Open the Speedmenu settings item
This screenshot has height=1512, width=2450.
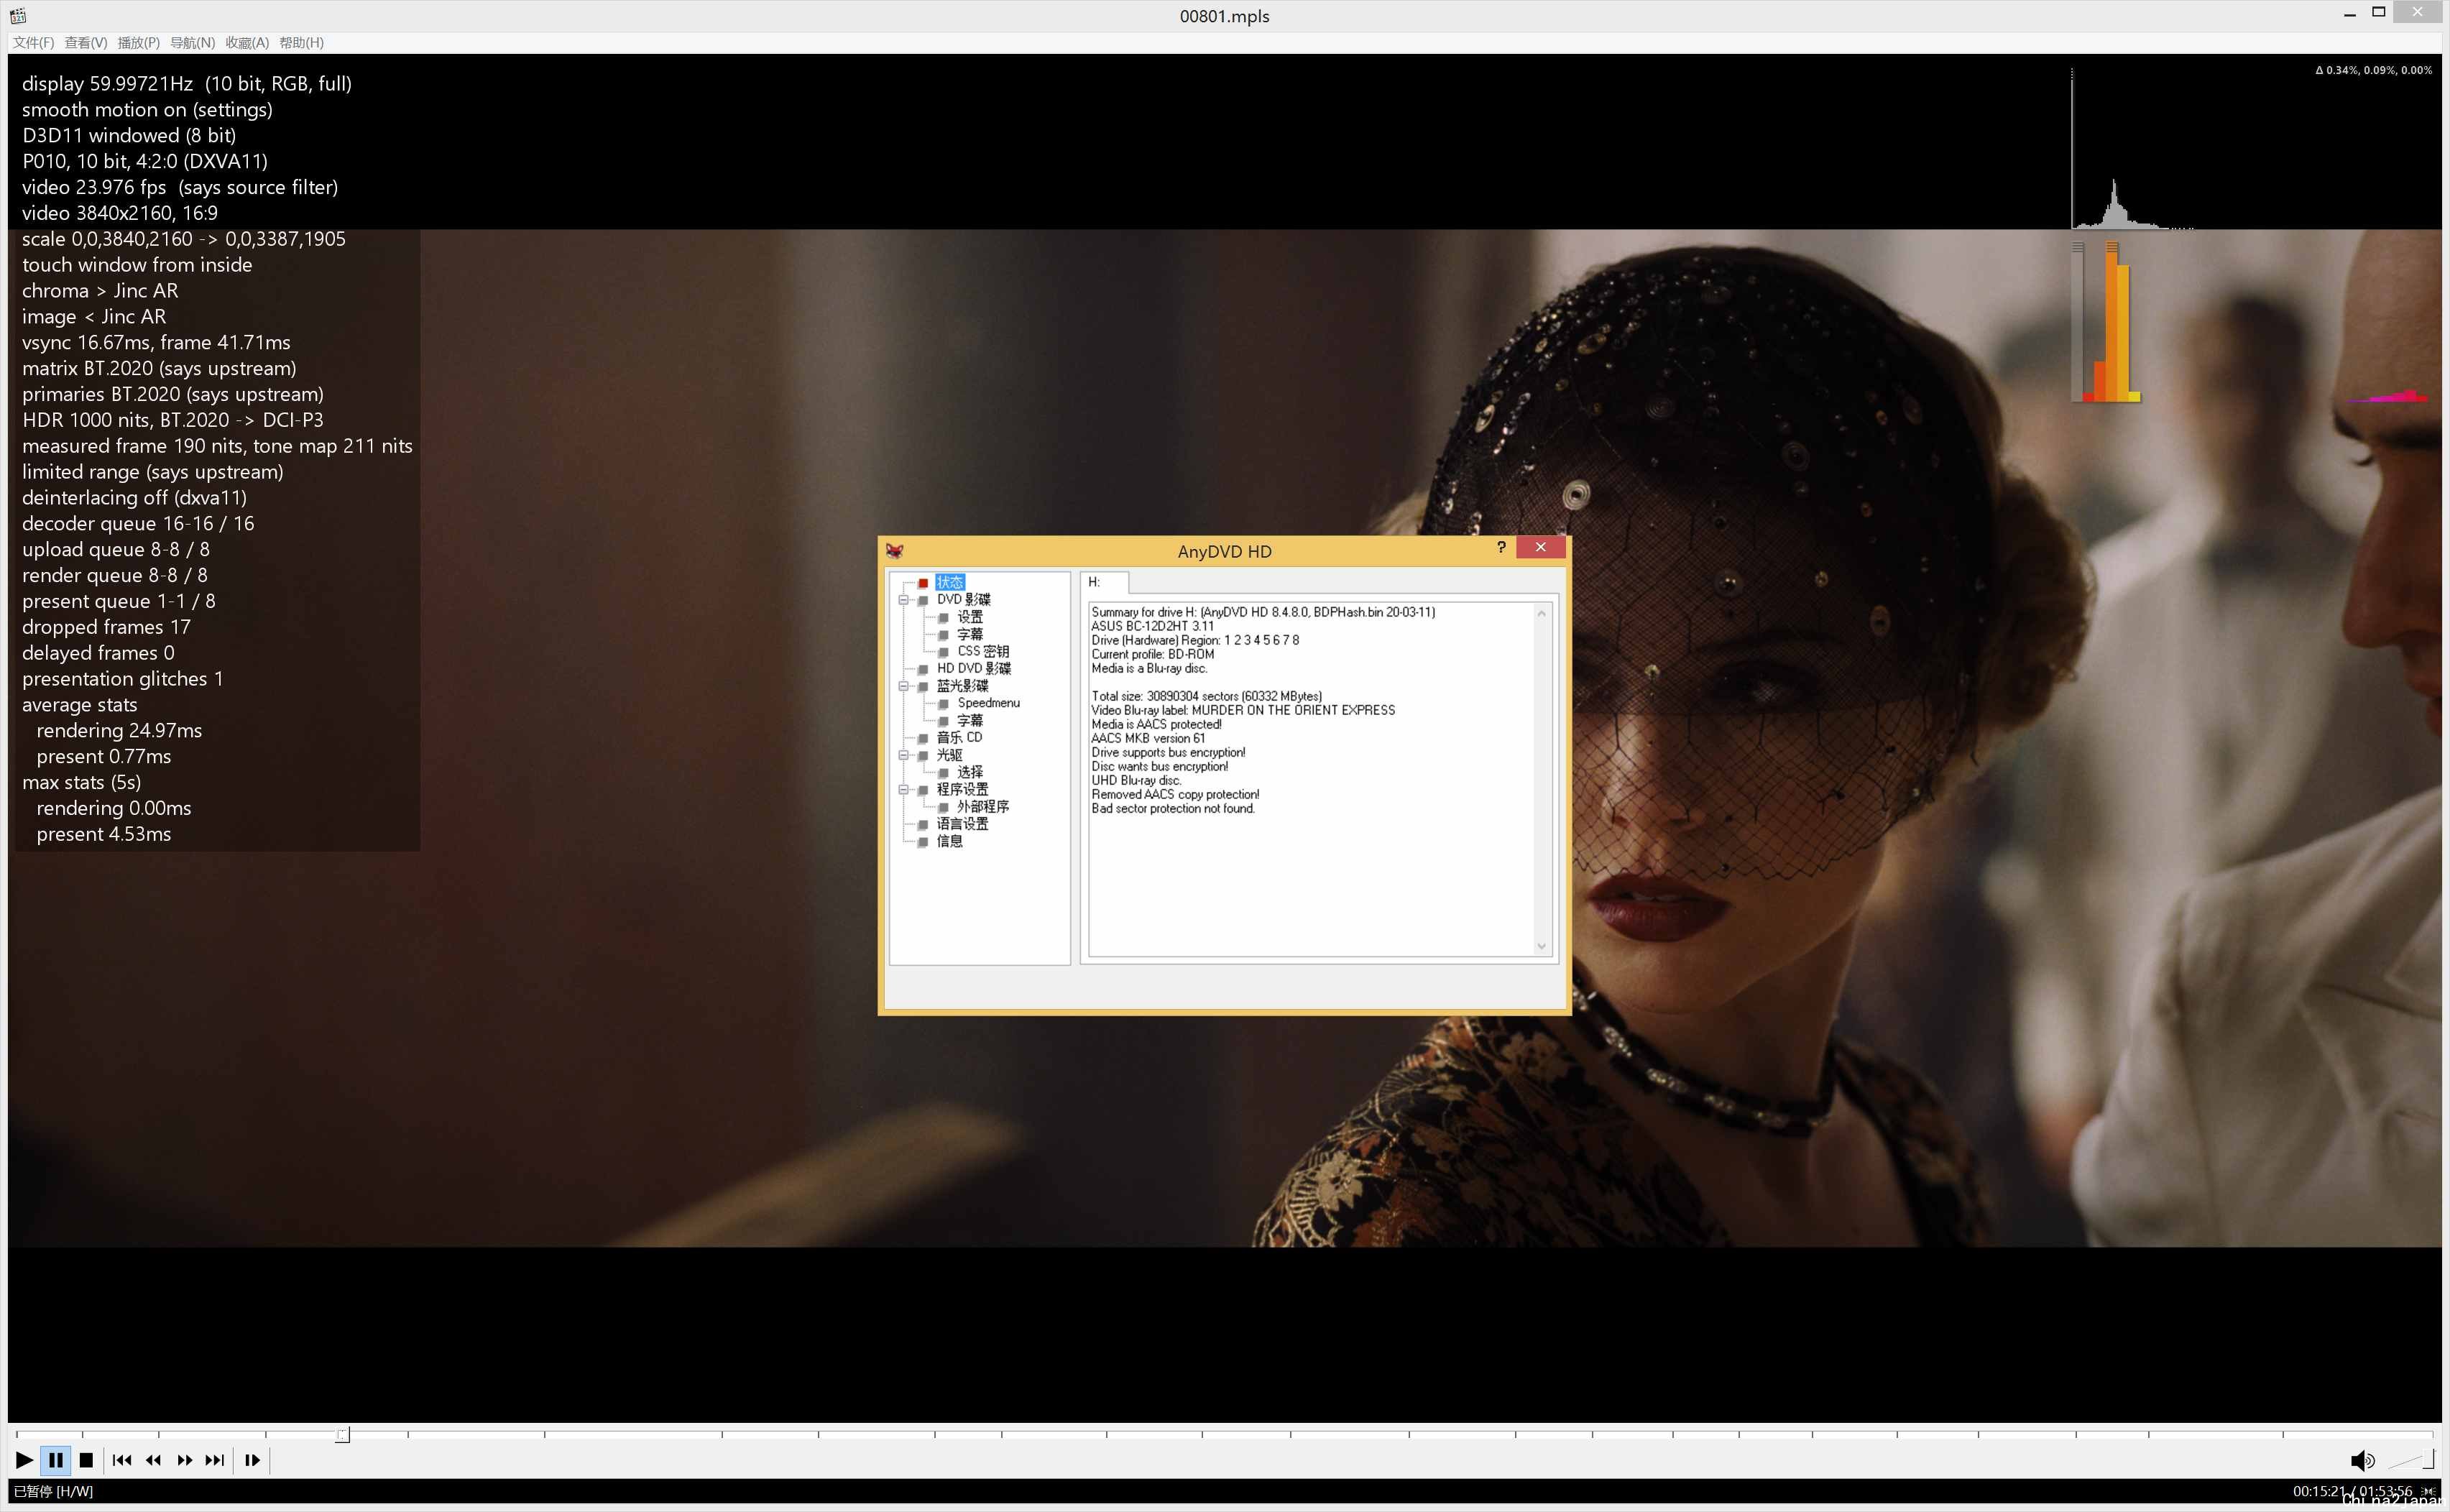tap(988, 703)
